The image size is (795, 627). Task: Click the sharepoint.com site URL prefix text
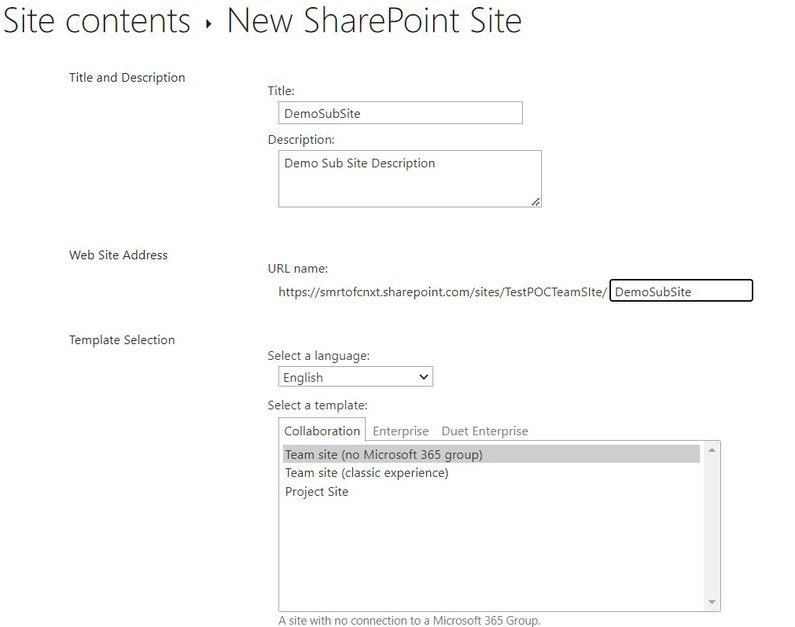pos(442,292)
